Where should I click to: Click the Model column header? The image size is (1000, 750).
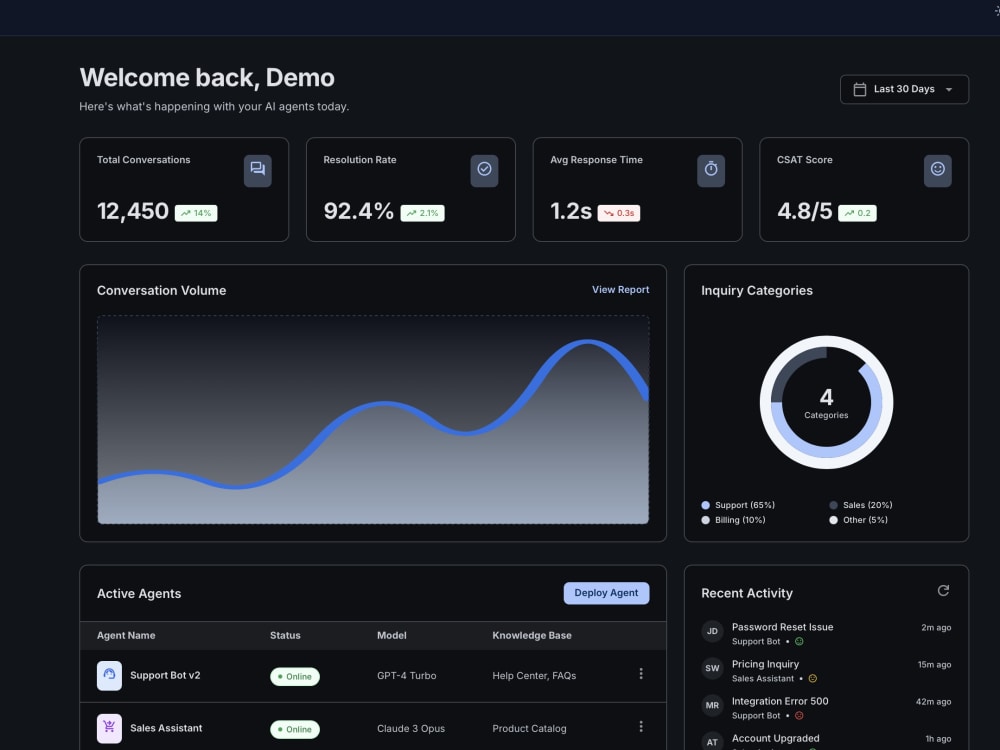(392, 635)
